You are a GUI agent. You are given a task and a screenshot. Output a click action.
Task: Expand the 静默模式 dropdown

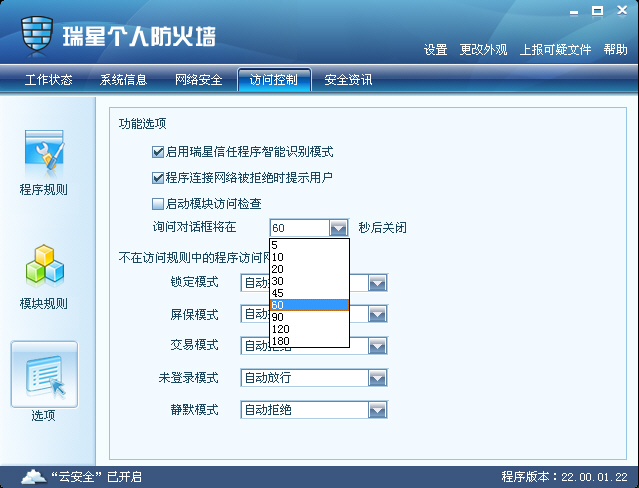(x=377, y=410)
